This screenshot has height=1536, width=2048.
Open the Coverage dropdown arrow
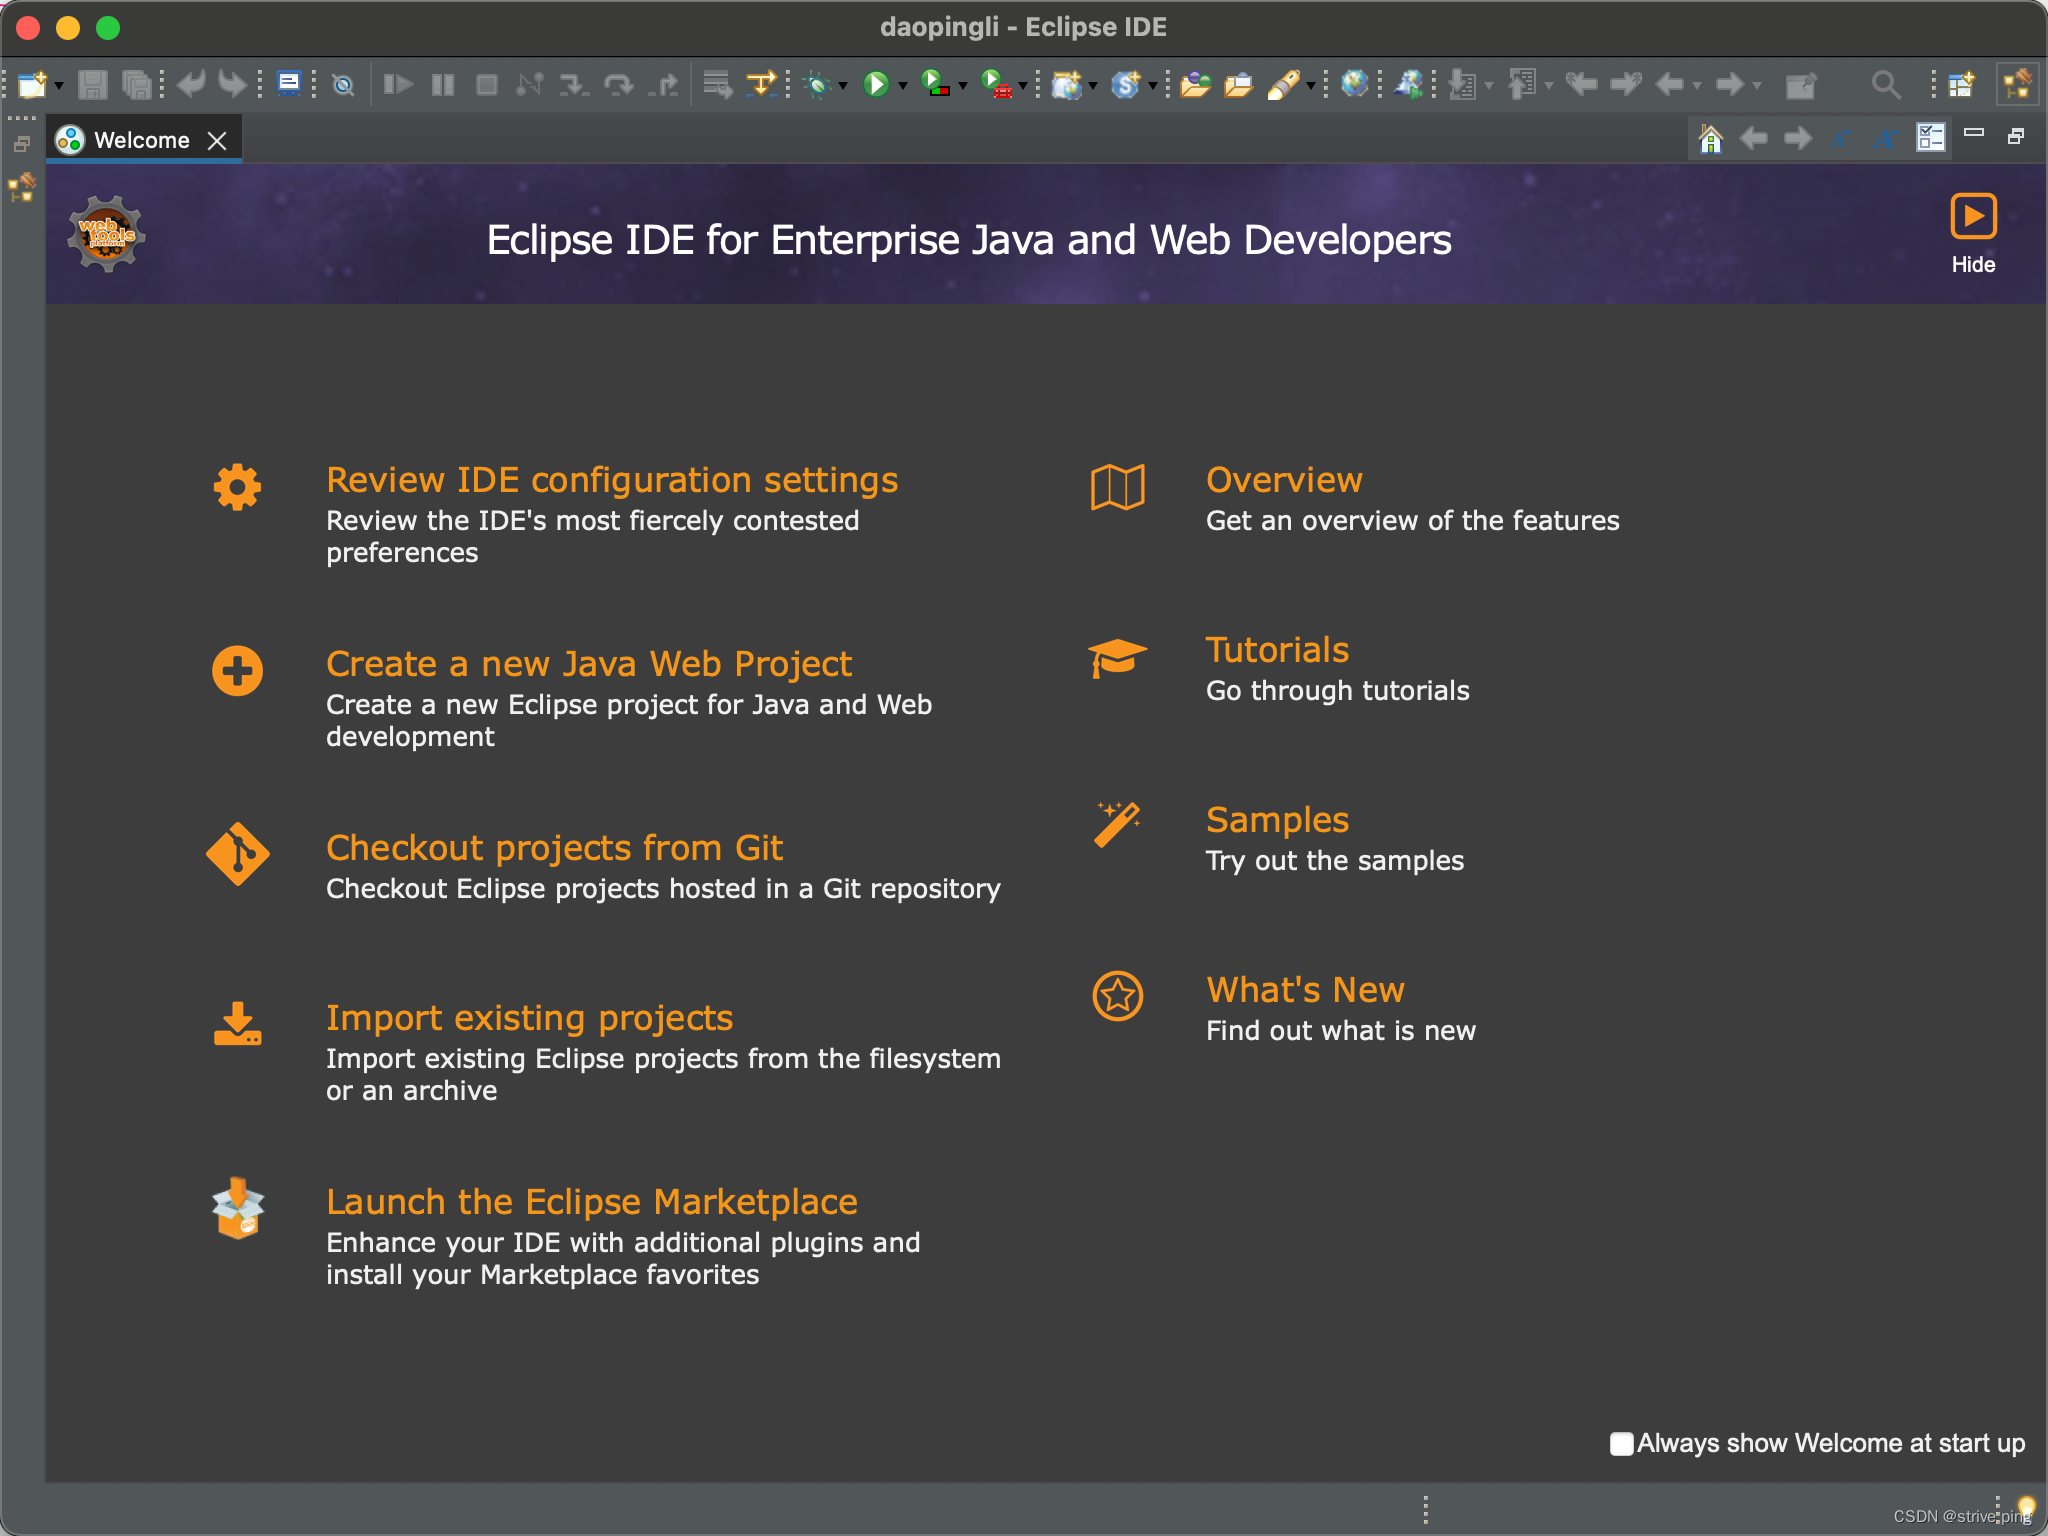[x=963, y=86]
